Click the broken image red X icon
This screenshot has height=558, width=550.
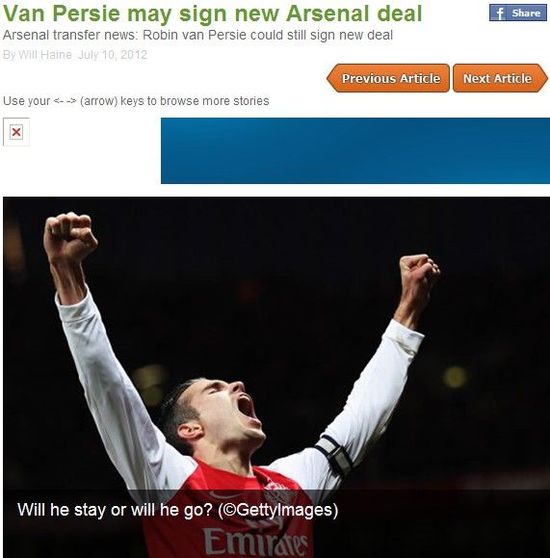click(x=16, y=132)
